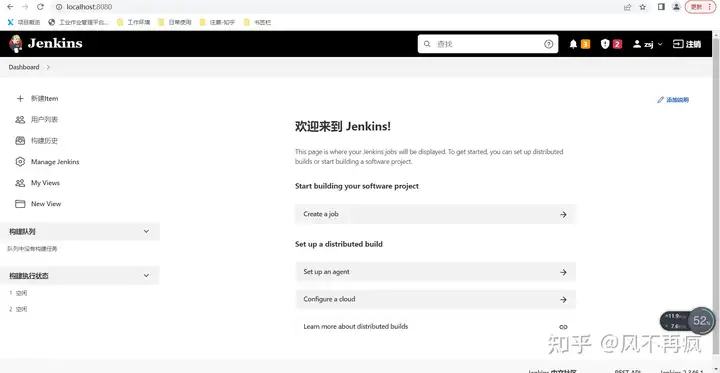Open the 日常使用 bookmark folder
This screenshot has width=720, height=373.
[174, 22]
